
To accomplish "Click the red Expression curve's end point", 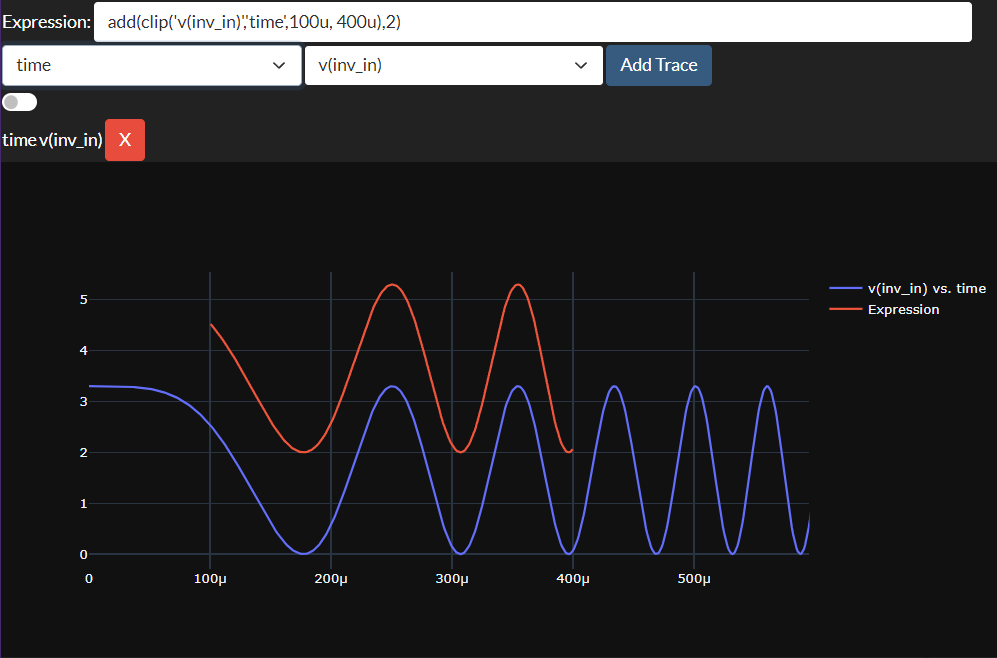I will (x=572, y=451).
